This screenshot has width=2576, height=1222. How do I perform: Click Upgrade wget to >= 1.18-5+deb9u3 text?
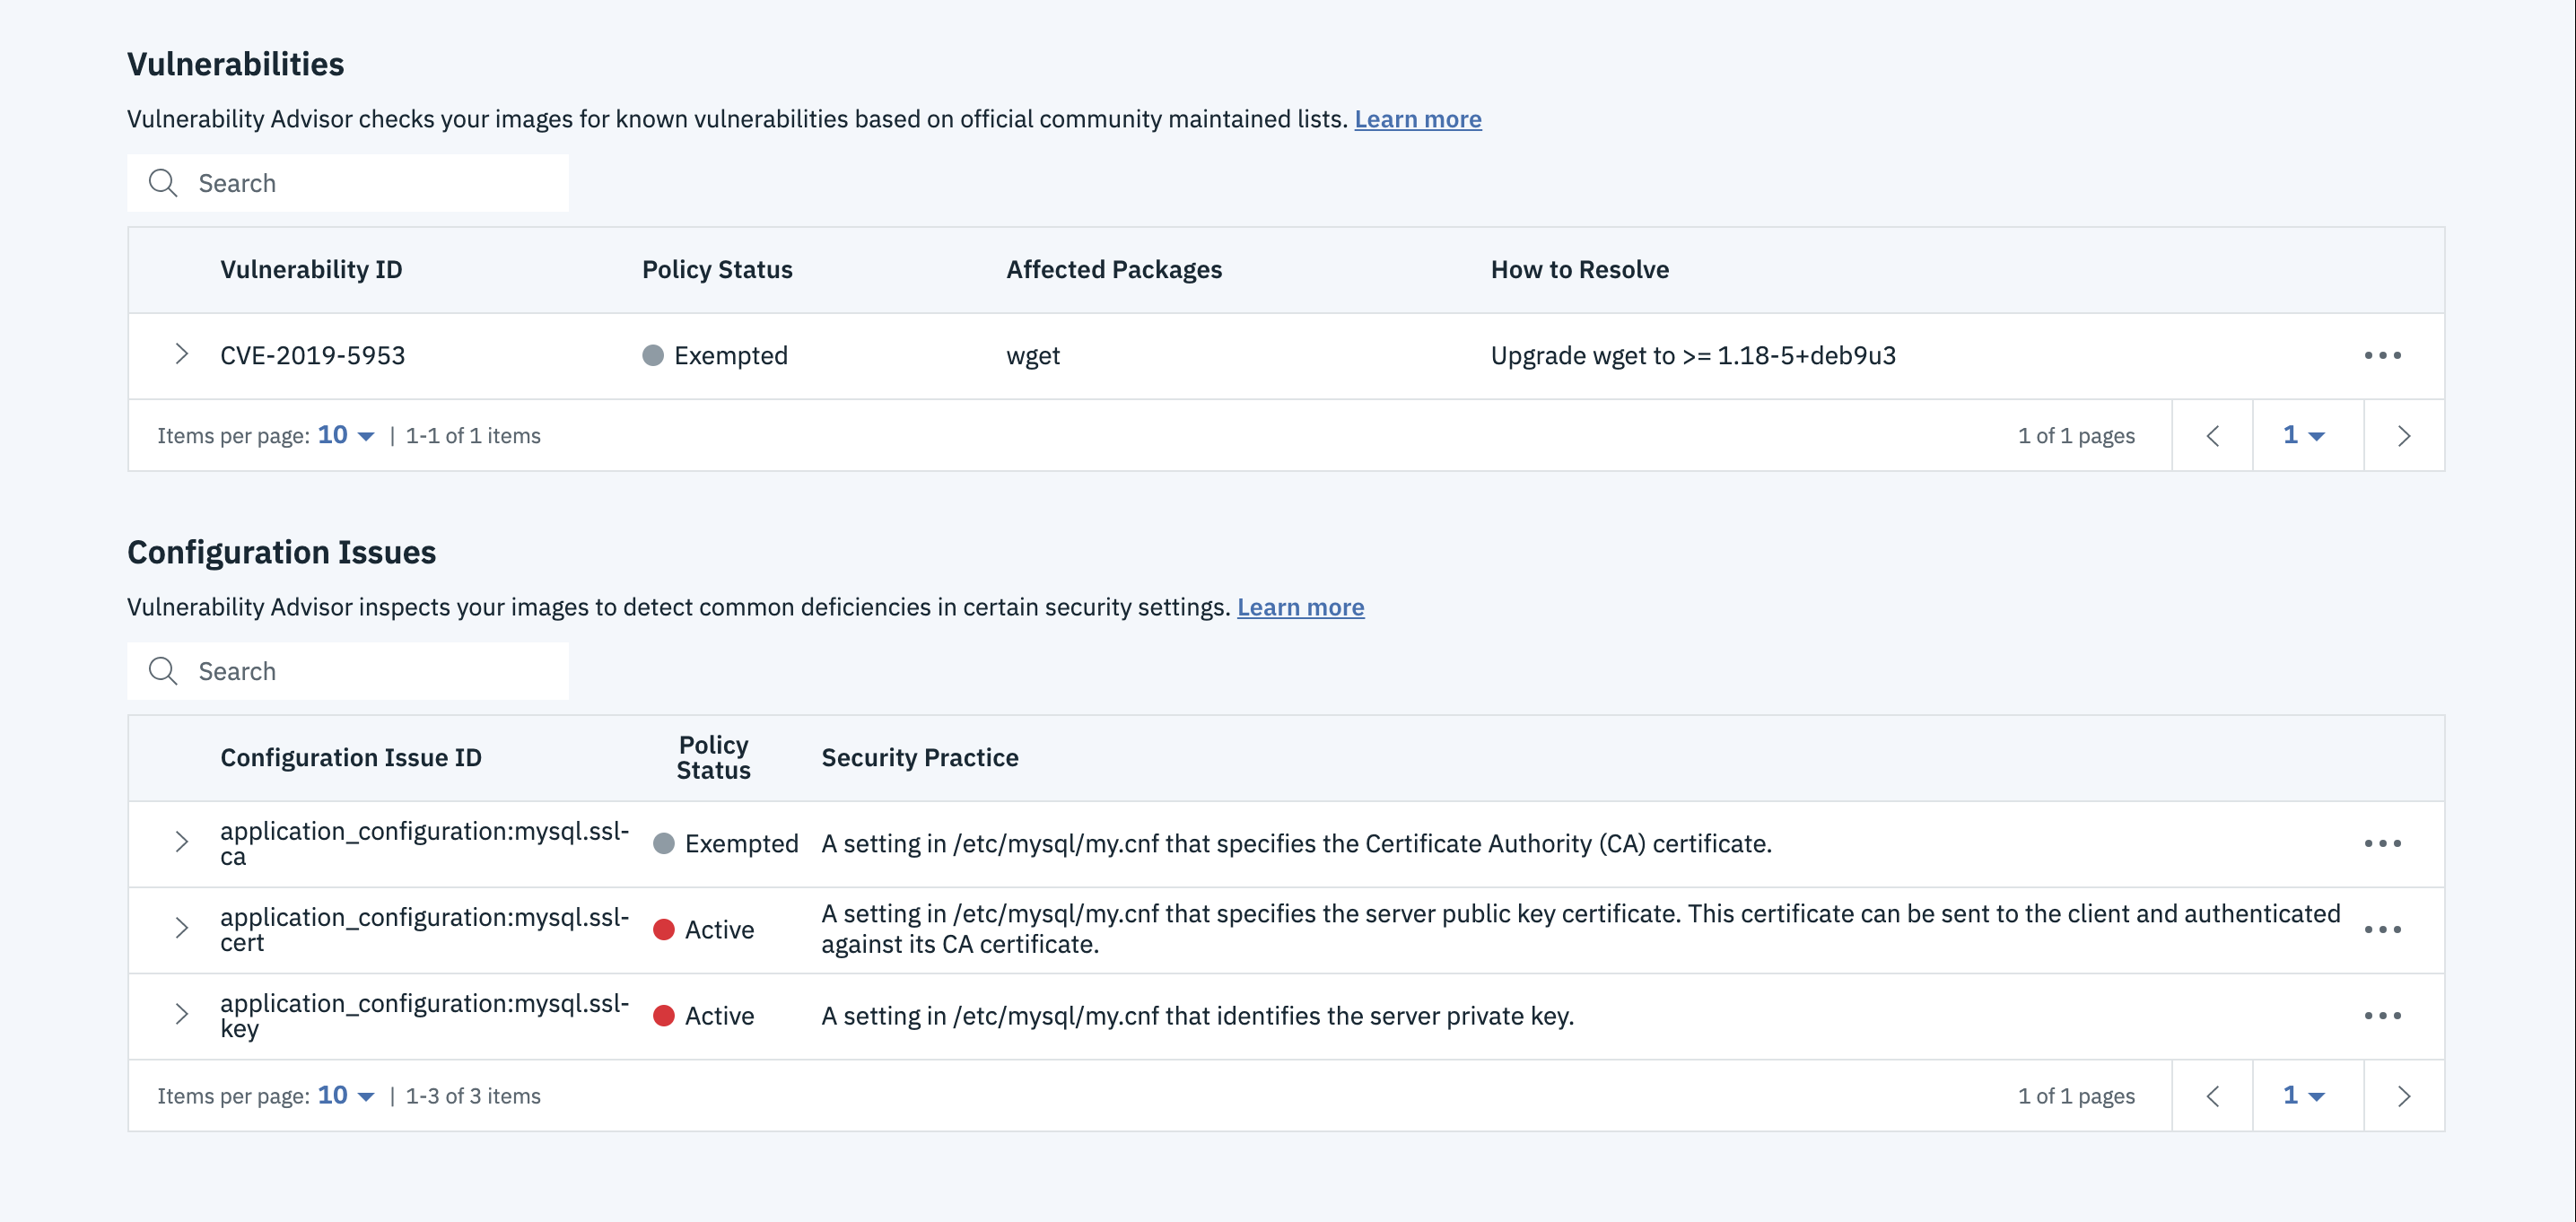coord(1693,356)
